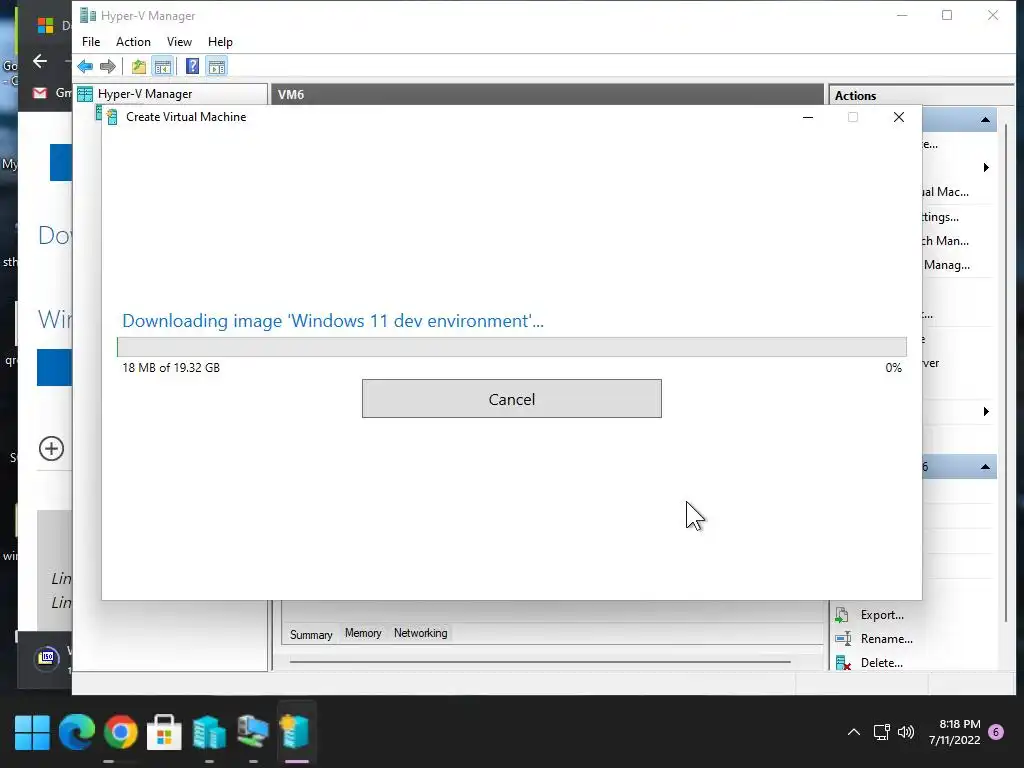
Task: Click the '18 MB of 19.32 GB' status text
Action: pos(171,368)
